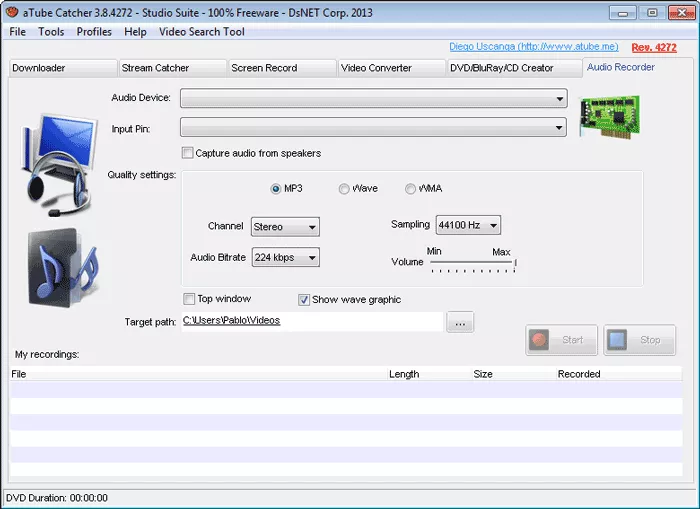This screenshot has height=509, width=700.
Task: Sort recordings by Size column header
Action: pos(514,374)
